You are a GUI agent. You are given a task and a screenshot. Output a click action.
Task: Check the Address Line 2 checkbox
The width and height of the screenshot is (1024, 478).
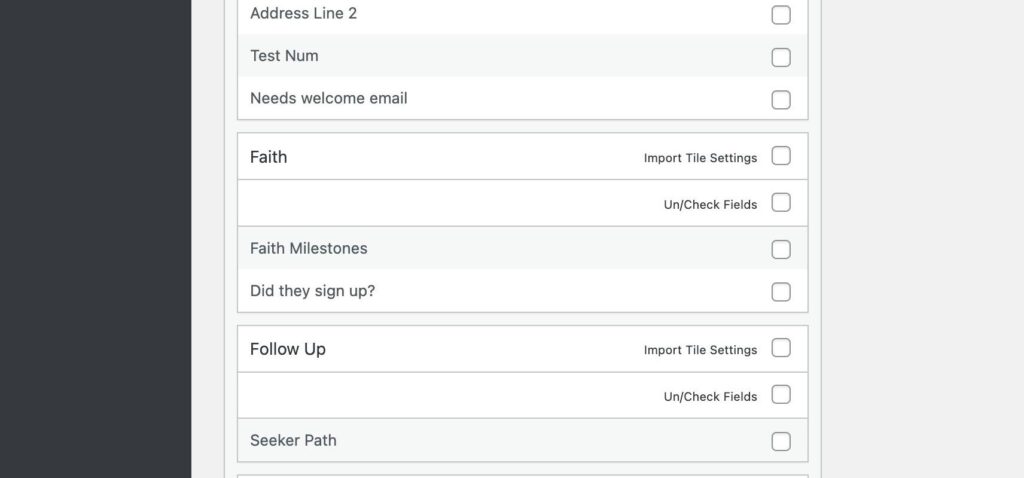781,15
